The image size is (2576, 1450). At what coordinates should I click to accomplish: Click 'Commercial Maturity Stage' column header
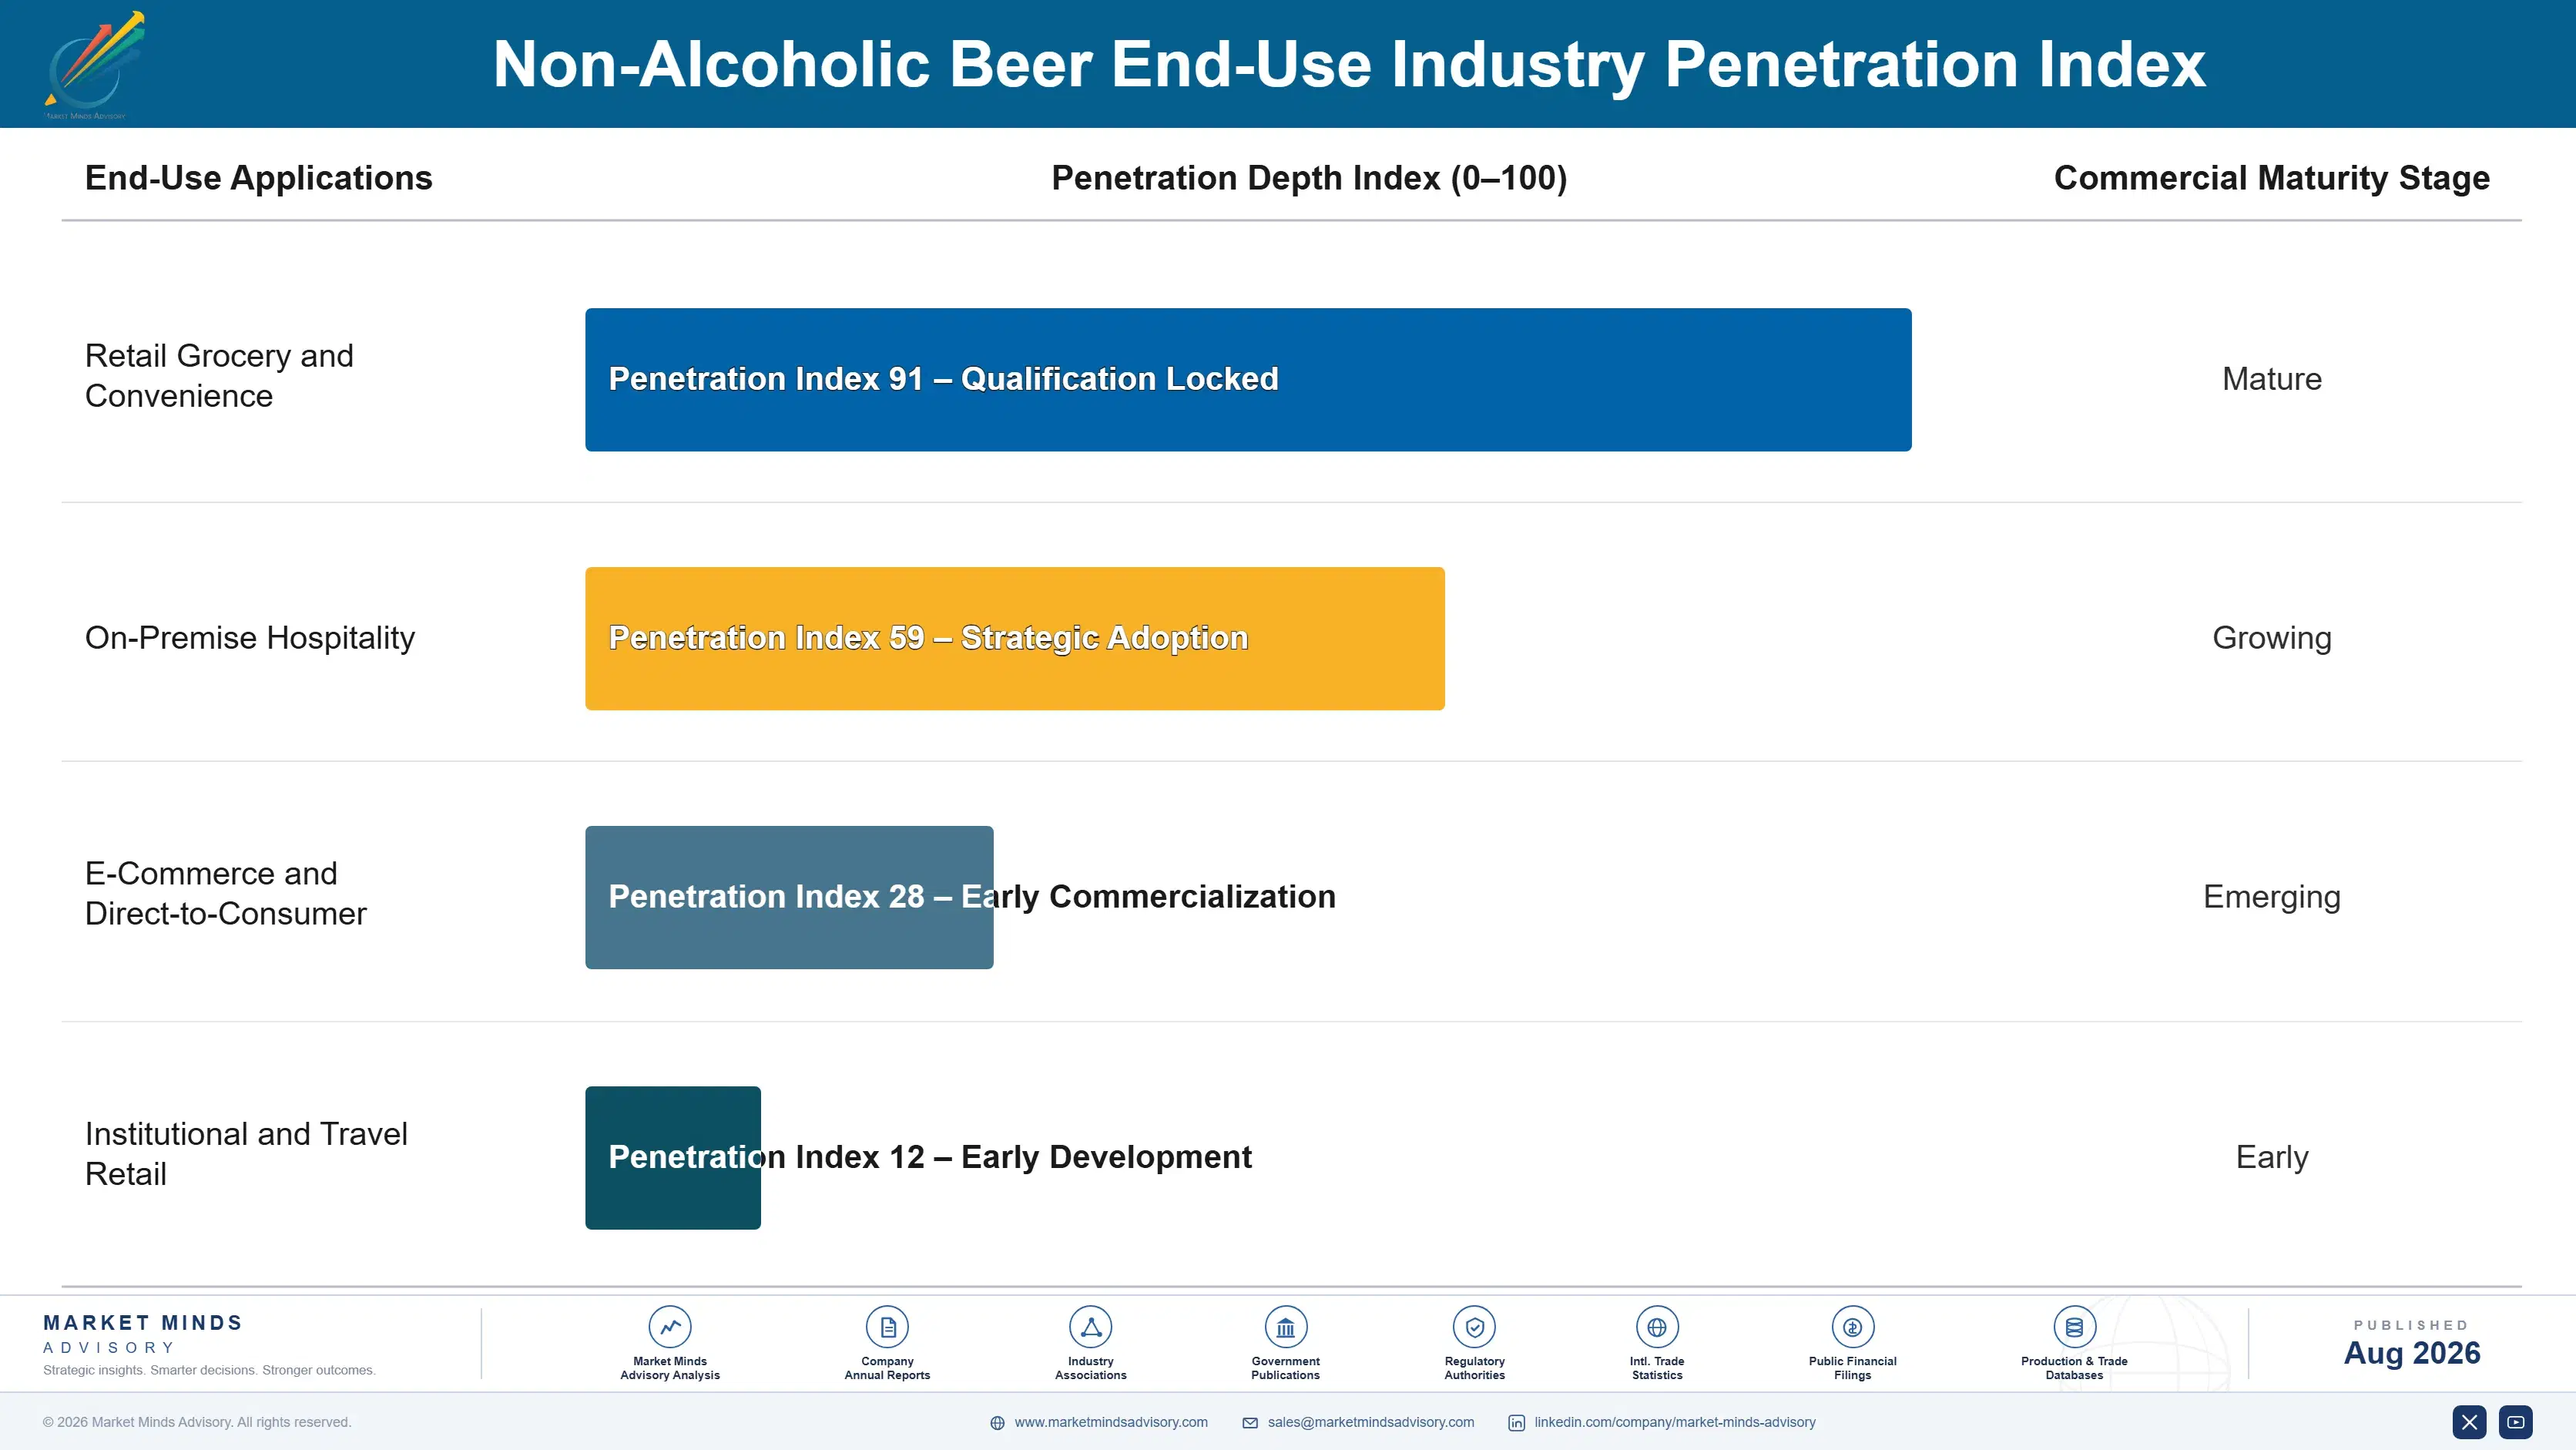(x=2271, y=178)
